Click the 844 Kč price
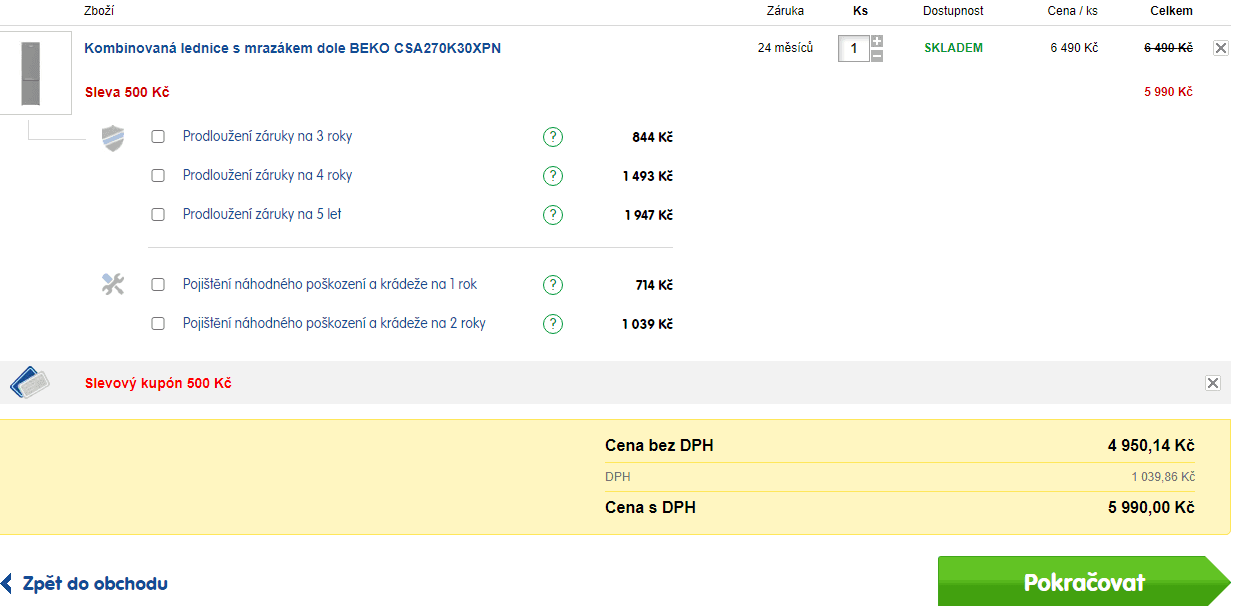This screenshot has width=1237, height=606. (x=652, y=137)
